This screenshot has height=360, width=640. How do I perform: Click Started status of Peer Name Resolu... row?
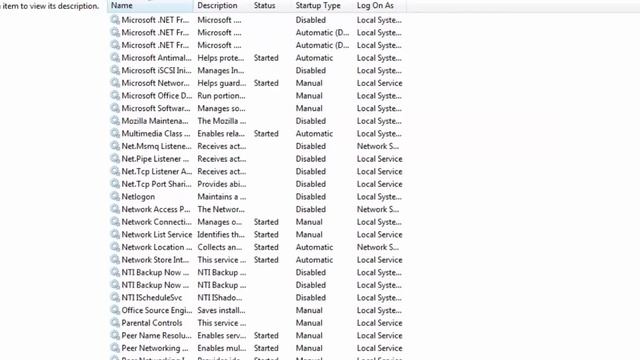pos(266,336)
